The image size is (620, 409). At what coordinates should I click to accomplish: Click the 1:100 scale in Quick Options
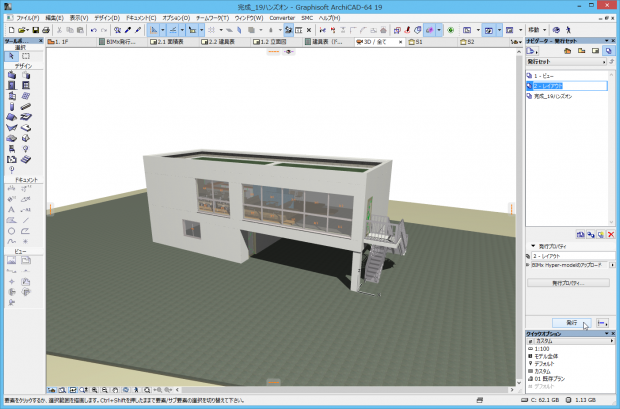pos(542,349)
